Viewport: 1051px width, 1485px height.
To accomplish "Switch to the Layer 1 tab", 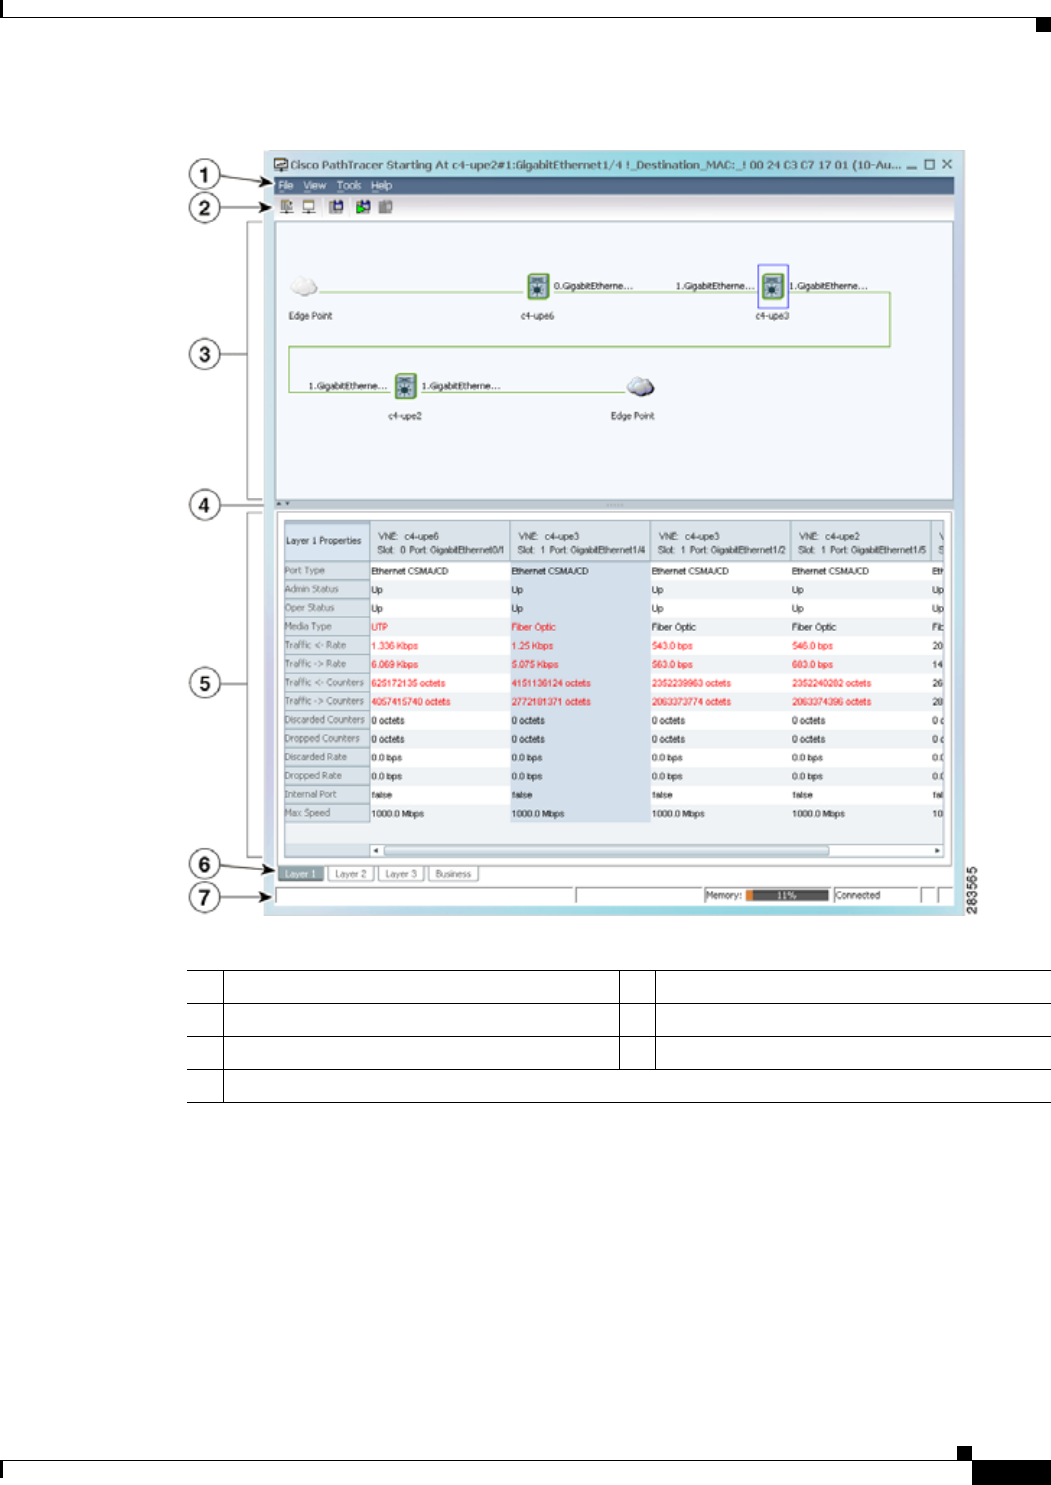I will click(301, 873).
